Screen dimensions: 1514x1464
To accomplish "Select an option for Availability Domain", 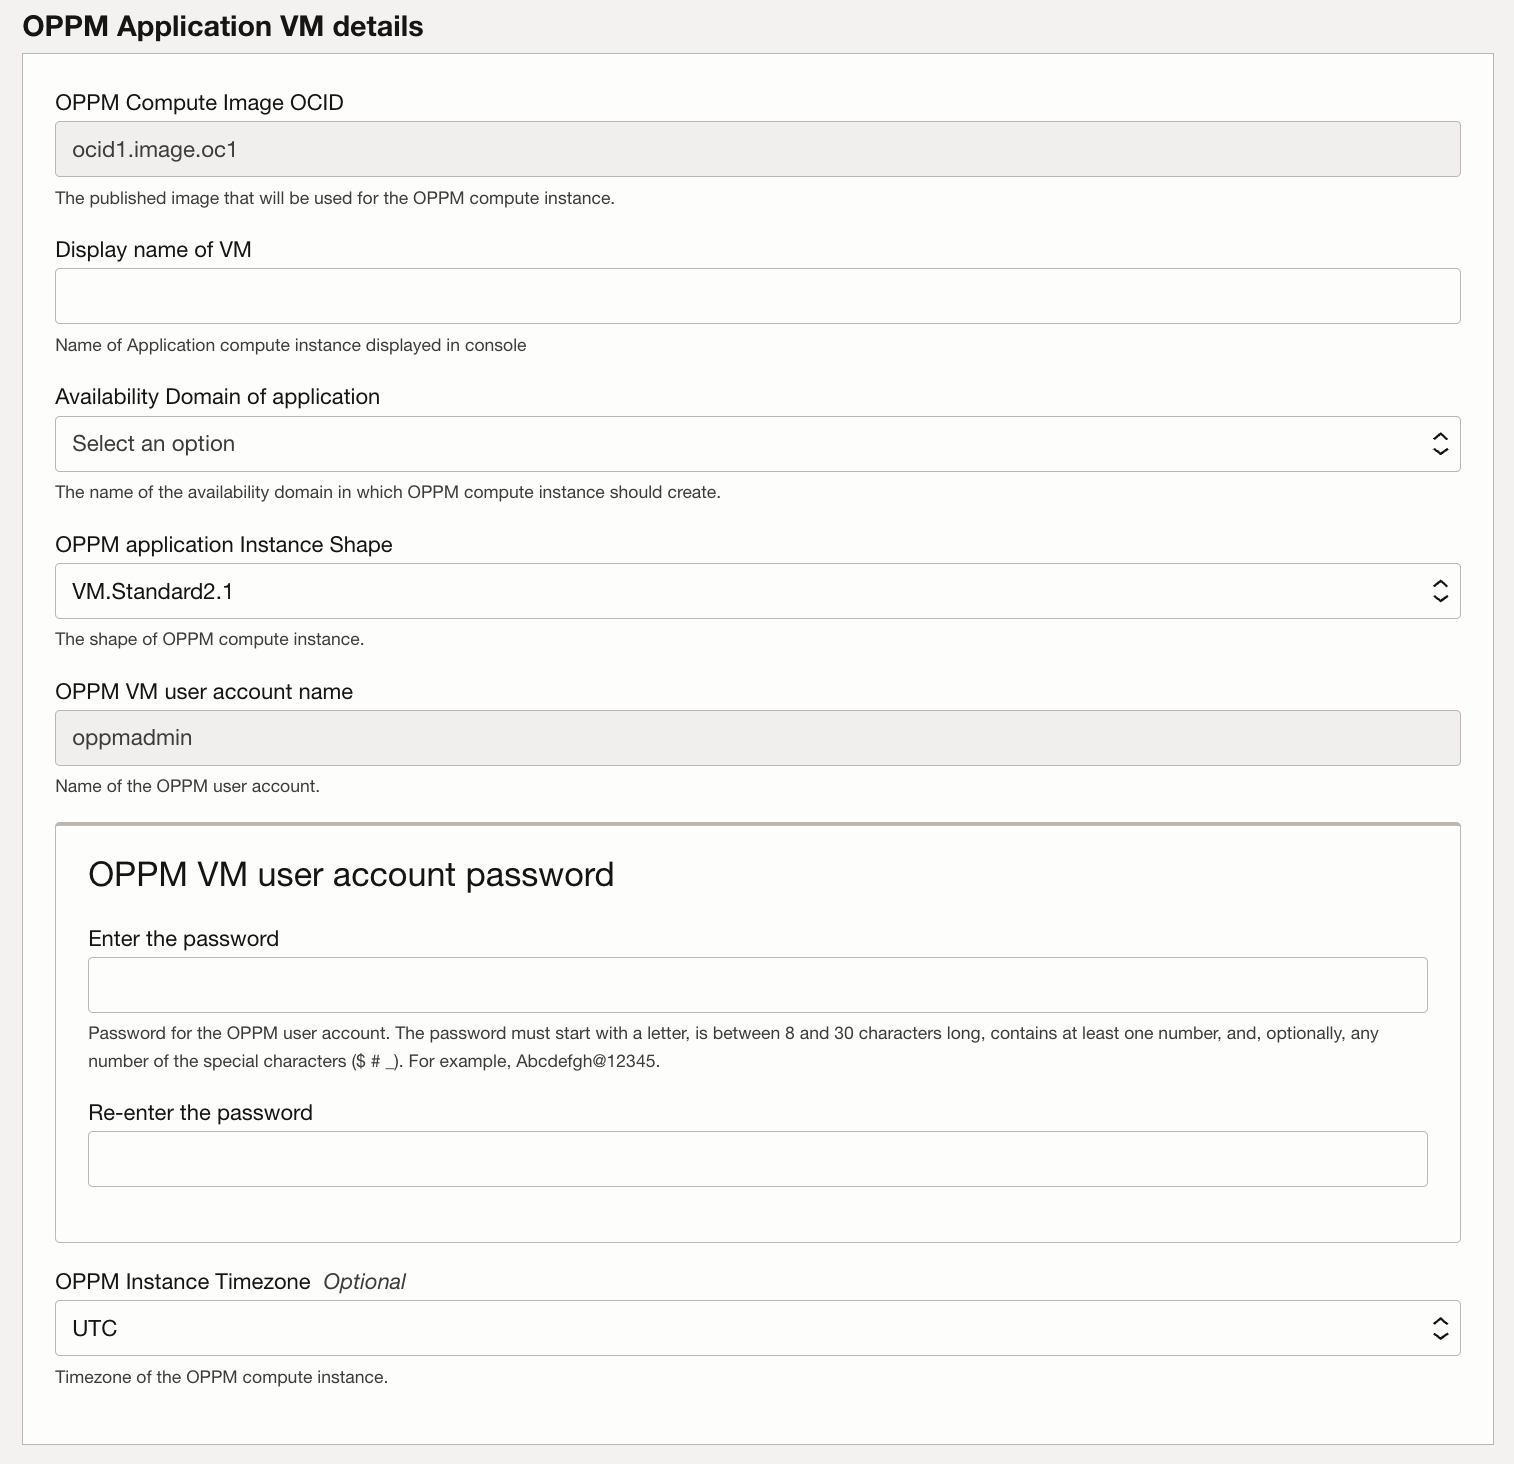I will coord(700,443).
